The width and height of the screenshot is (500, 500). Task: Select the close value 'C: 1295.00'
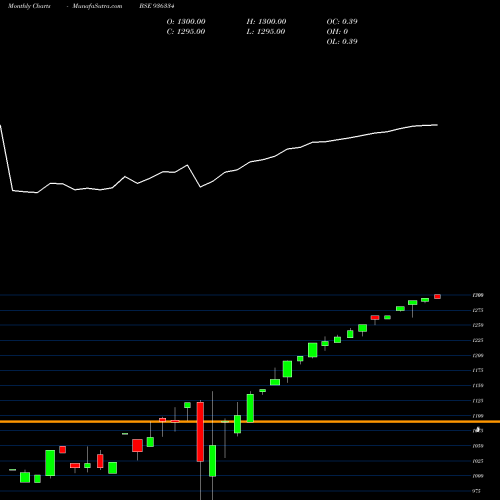point(186,32)
